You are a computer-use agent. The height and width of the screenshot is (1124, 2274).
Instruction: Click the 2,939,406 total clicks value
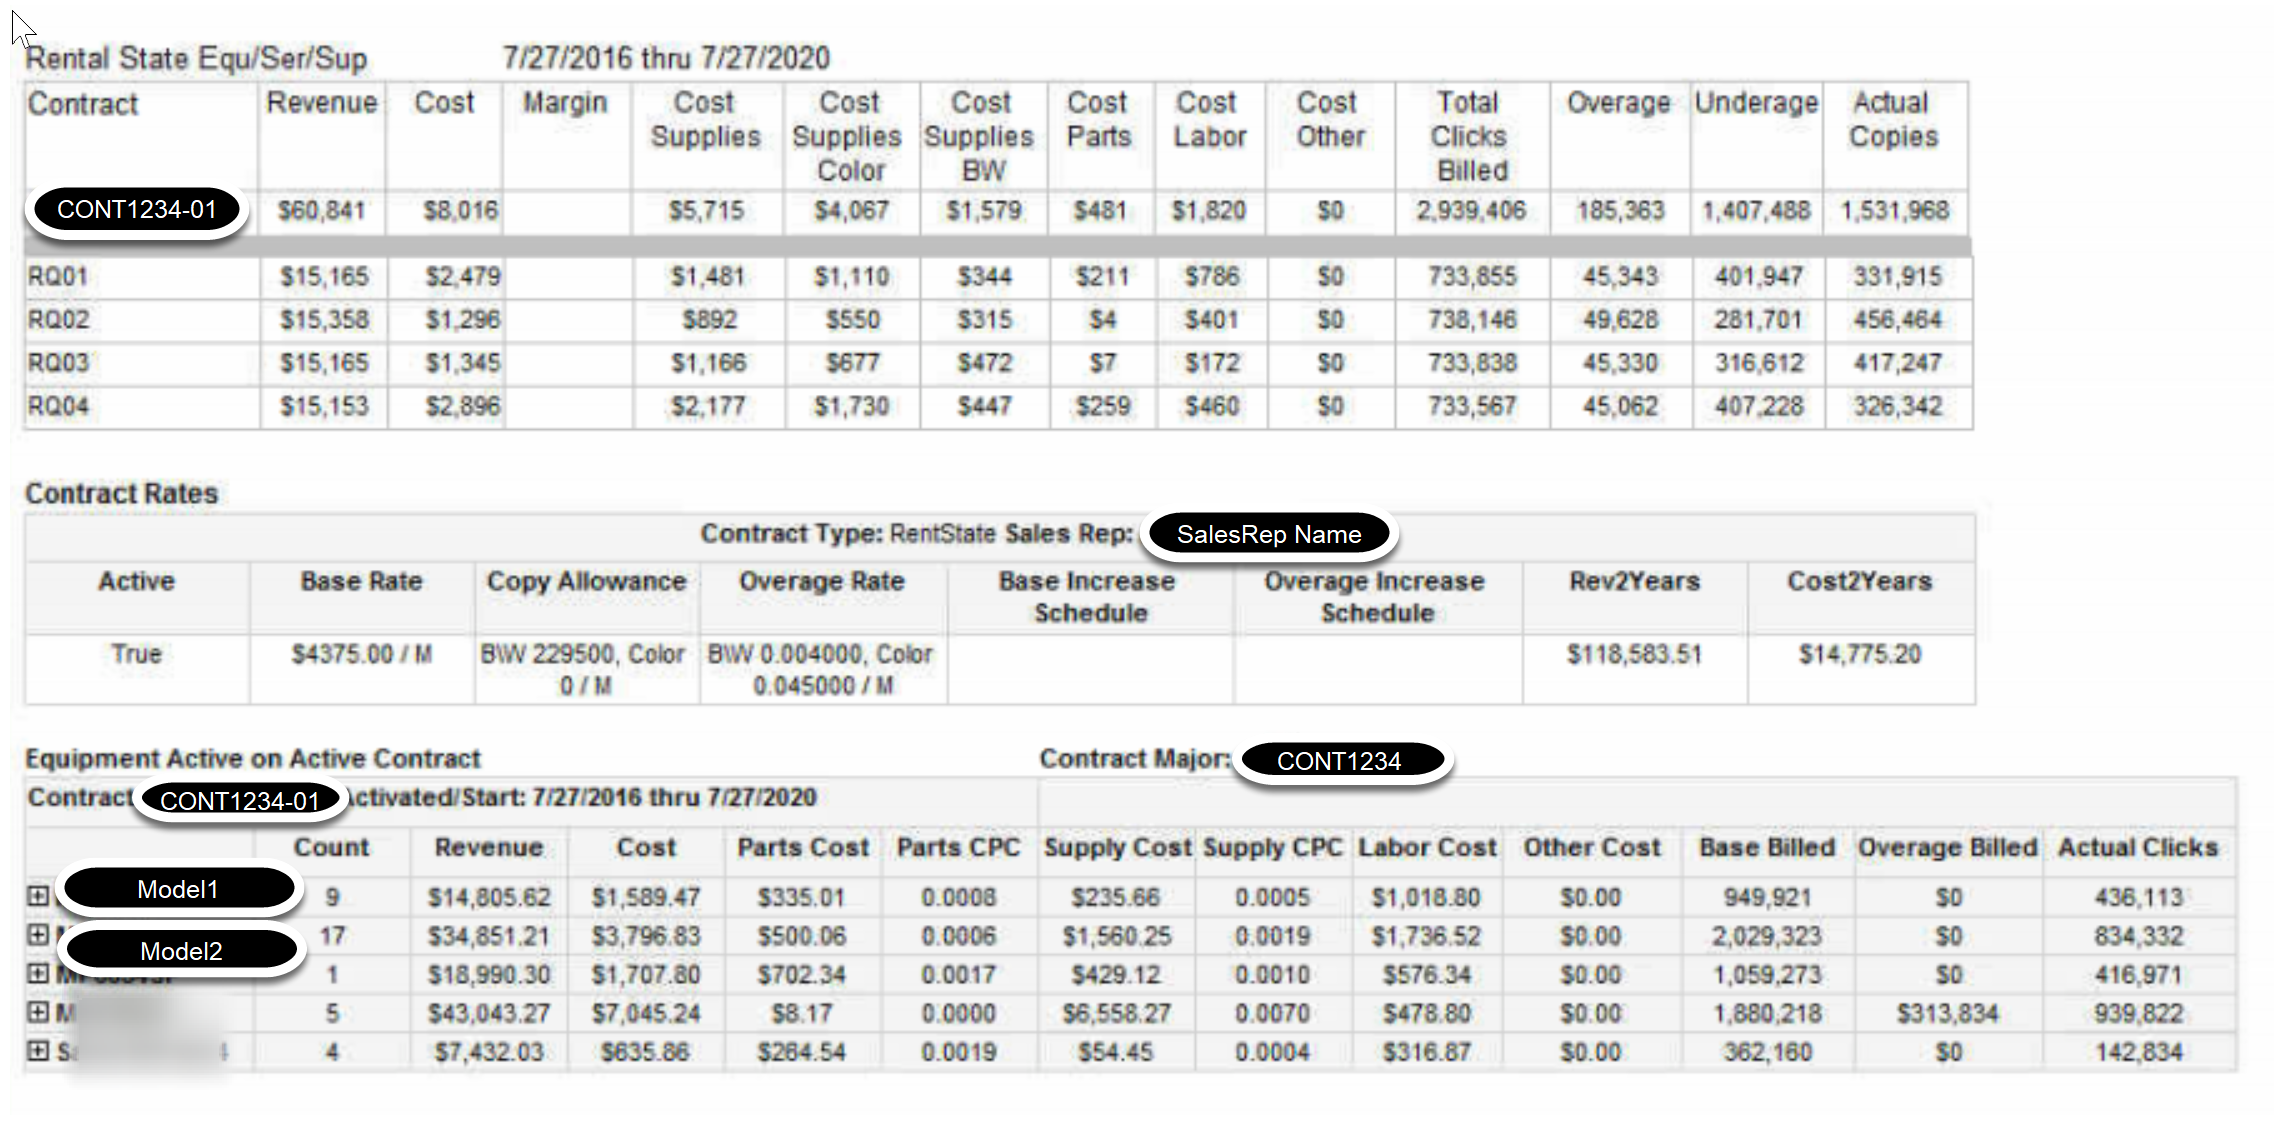(1471, 211)
